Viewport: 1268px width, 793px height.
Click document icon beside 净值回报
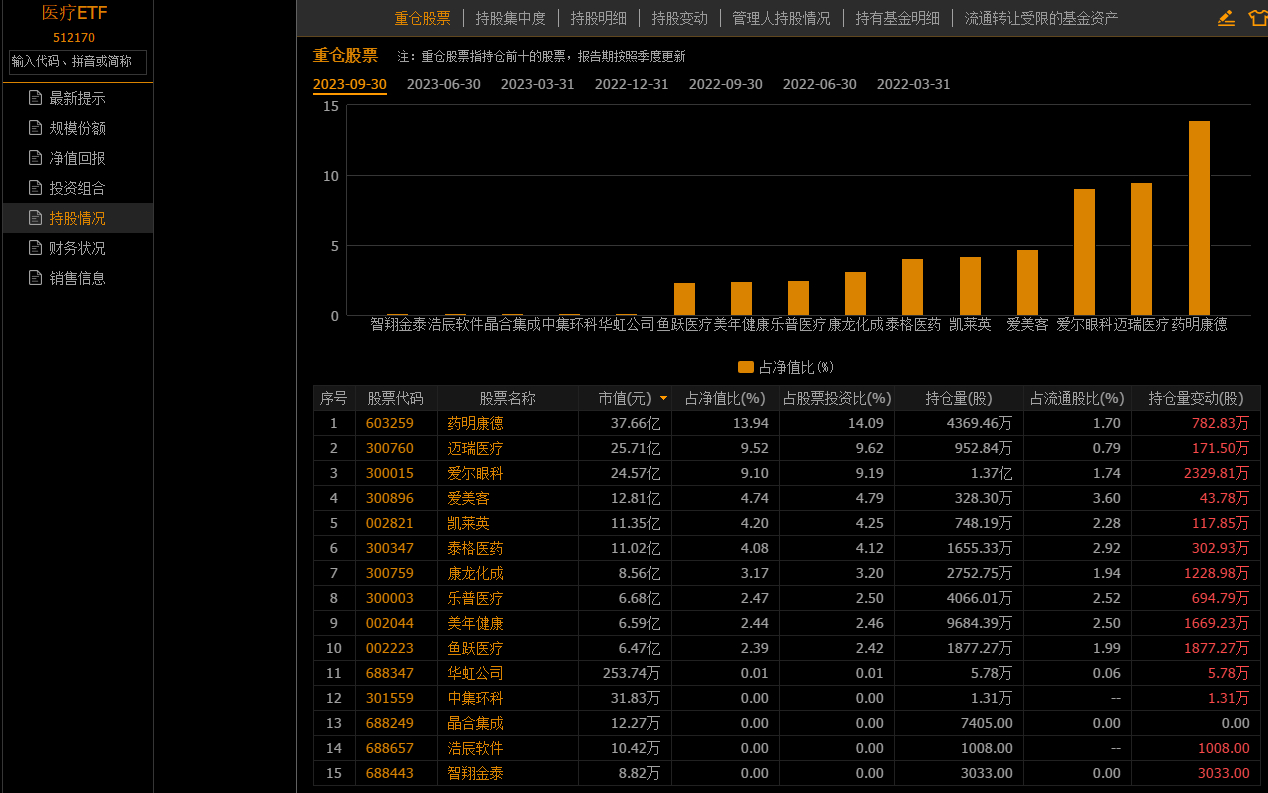click(x=36, y=158)
